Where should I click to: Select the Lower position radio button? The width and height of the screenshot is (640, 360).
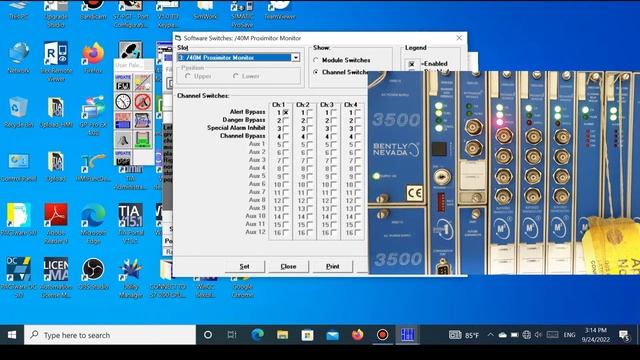236,76
